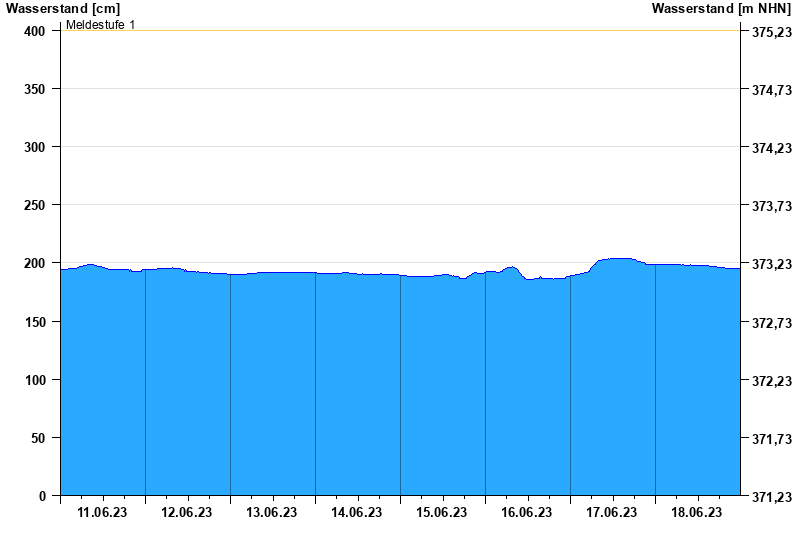Select the 12.06.23 date label
Screen dimensions: 800x550
click(187, 513)
